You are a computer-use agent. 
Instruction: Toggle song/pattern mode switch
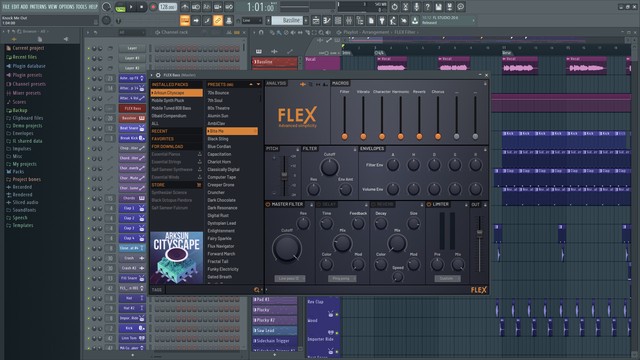pyautogui.click(x=120, y=7)
